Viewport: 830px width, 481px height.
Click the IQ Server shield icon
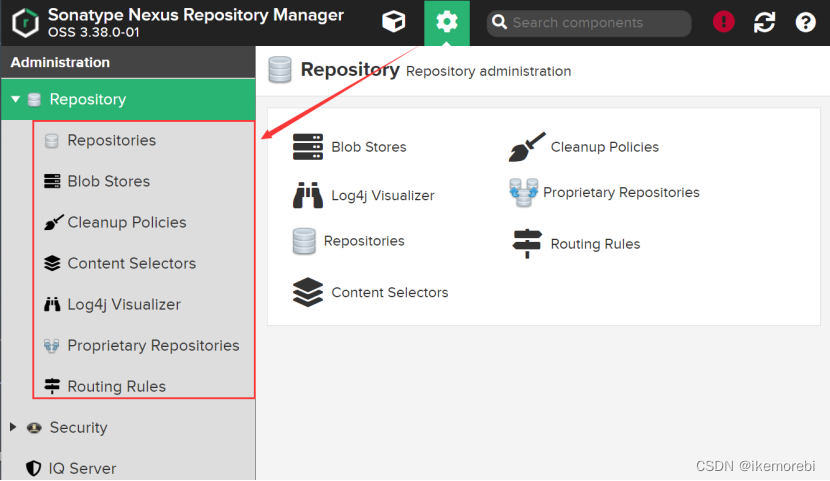pos(33,468)
